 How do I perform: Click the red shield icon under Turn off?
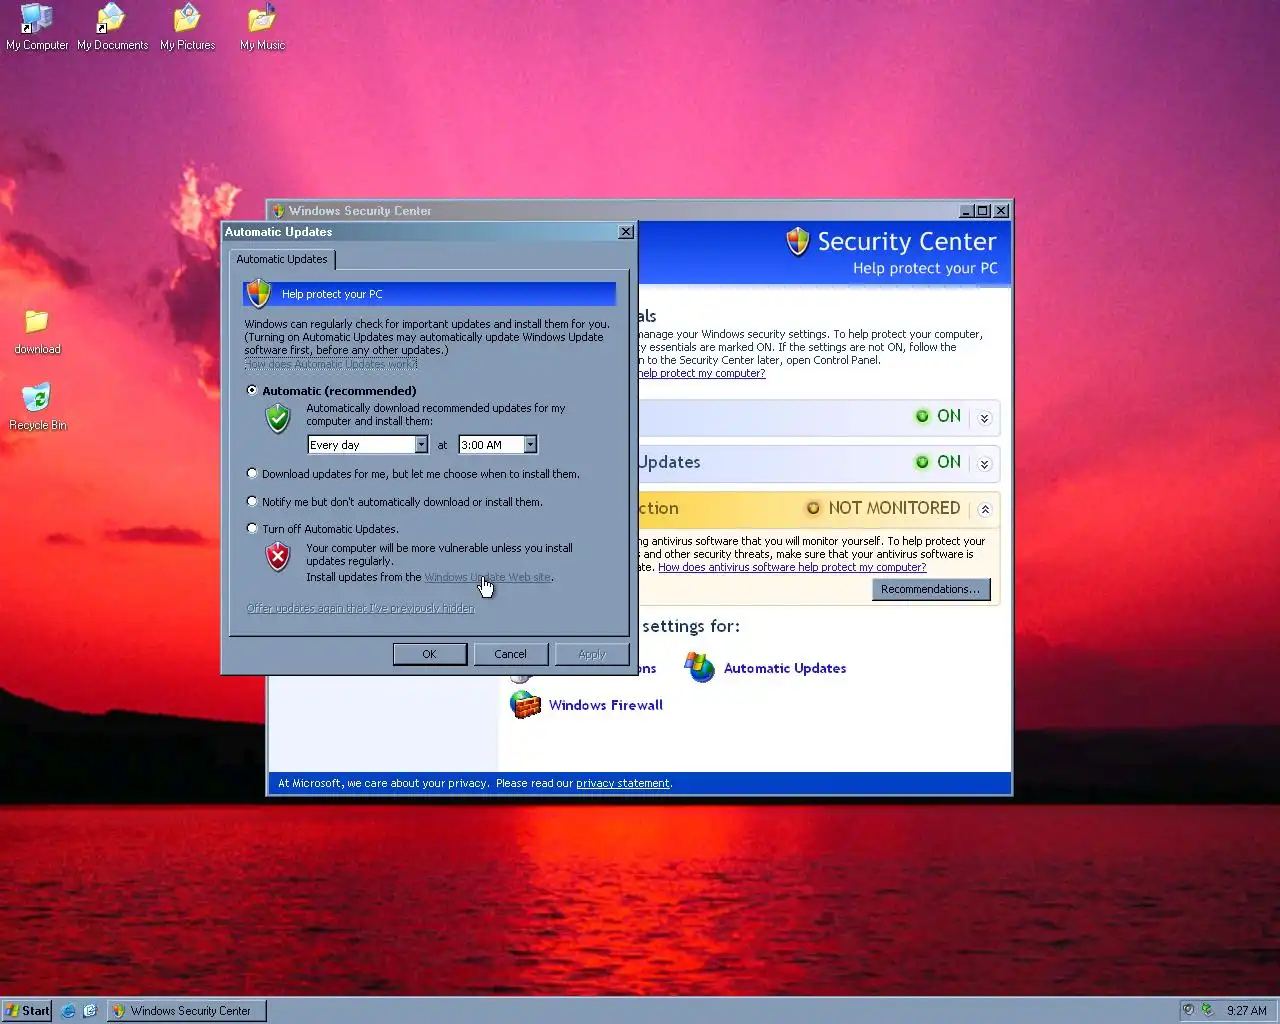(278, 556)
